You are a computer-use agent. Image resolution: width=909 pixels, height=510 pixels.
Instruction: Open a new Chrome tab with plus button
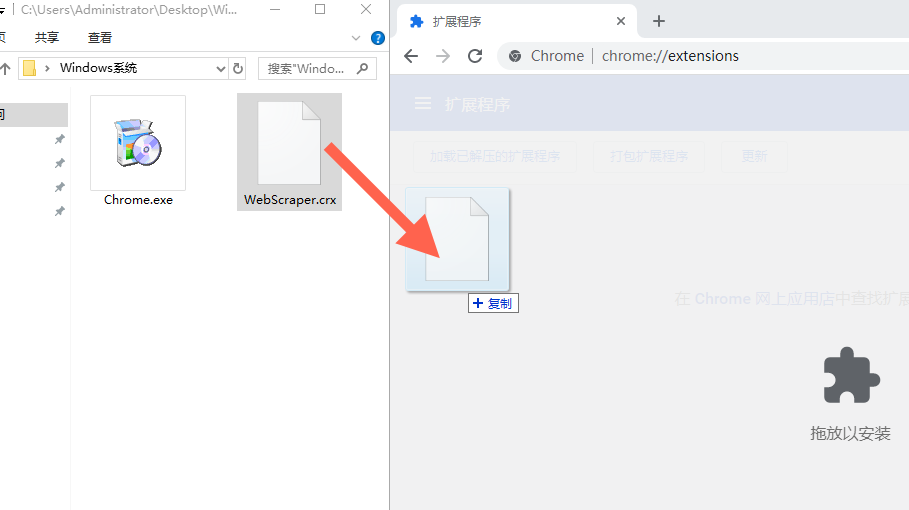tap(658, 21)
